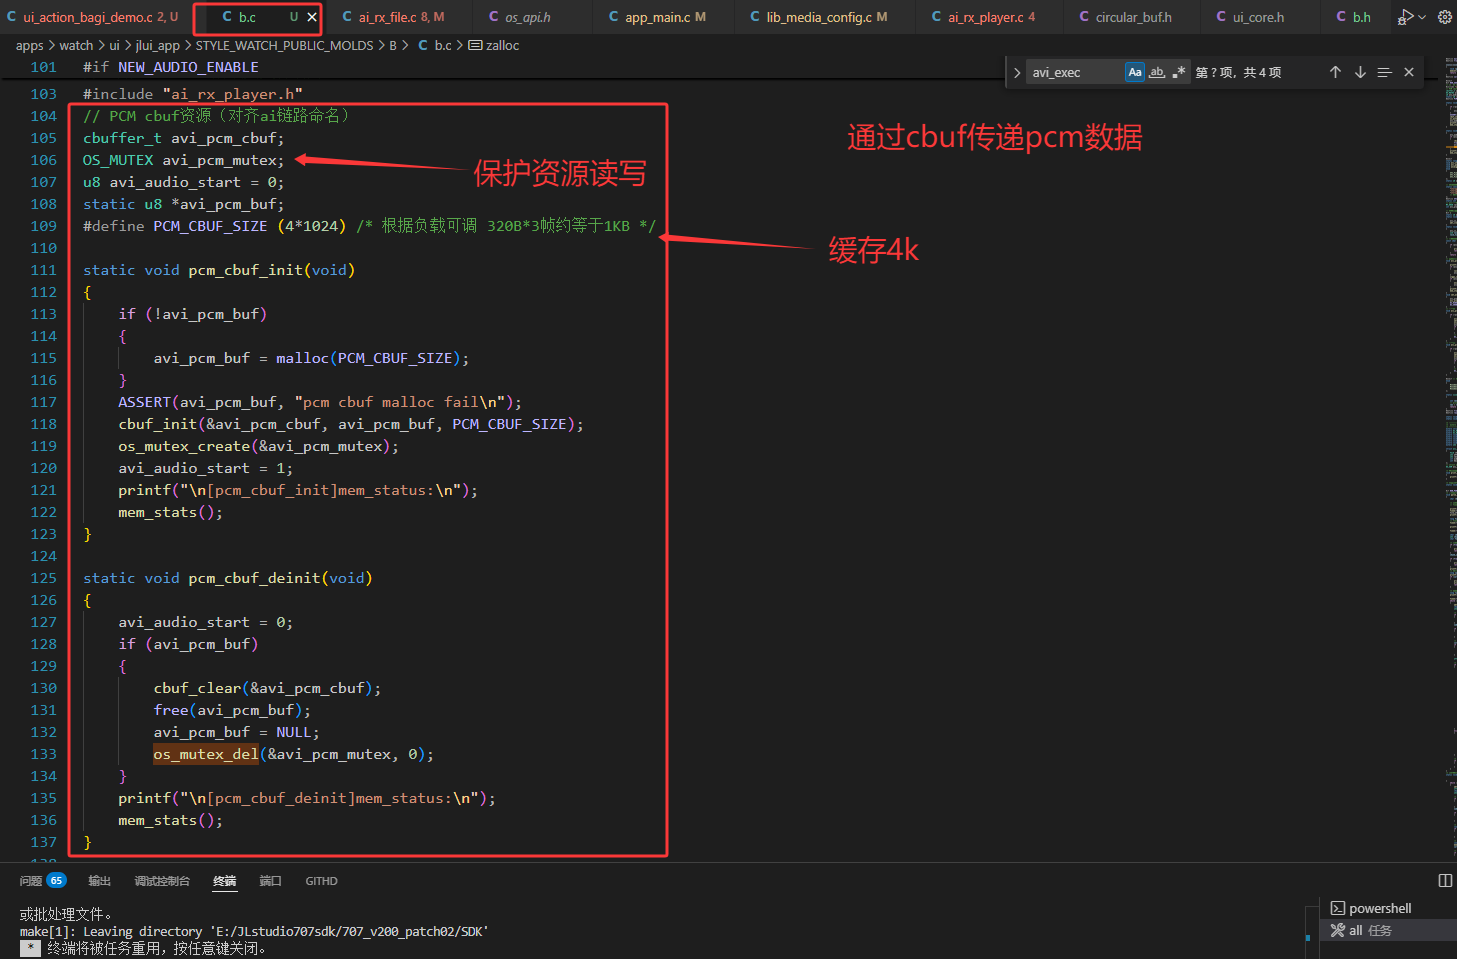This screenshot has height=959, width=1457.
Task: Expand the replace toggle chevron
Action: [x=1017, y=72]
